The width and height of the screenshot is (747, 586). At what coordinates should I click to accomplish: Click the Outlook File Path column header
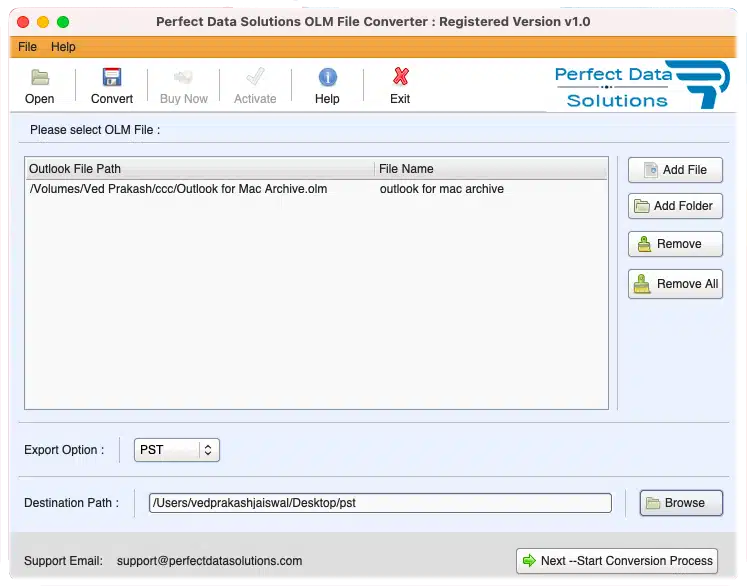coord(200,169)
